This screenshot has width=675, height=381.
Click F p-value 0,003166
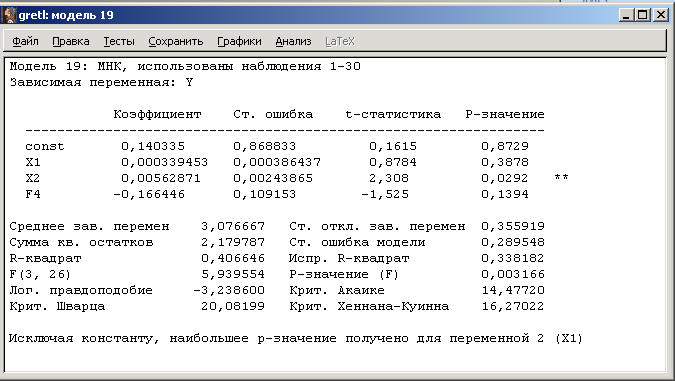tap(513, 274)
